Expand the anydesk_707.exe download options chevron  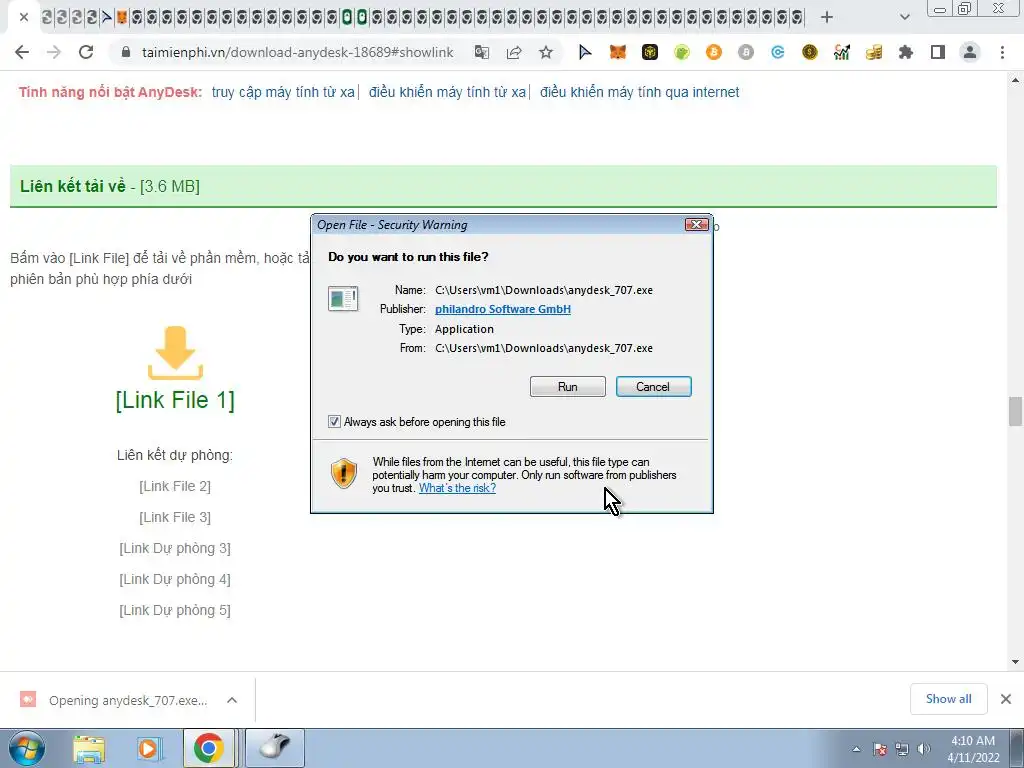click(232, 700)
